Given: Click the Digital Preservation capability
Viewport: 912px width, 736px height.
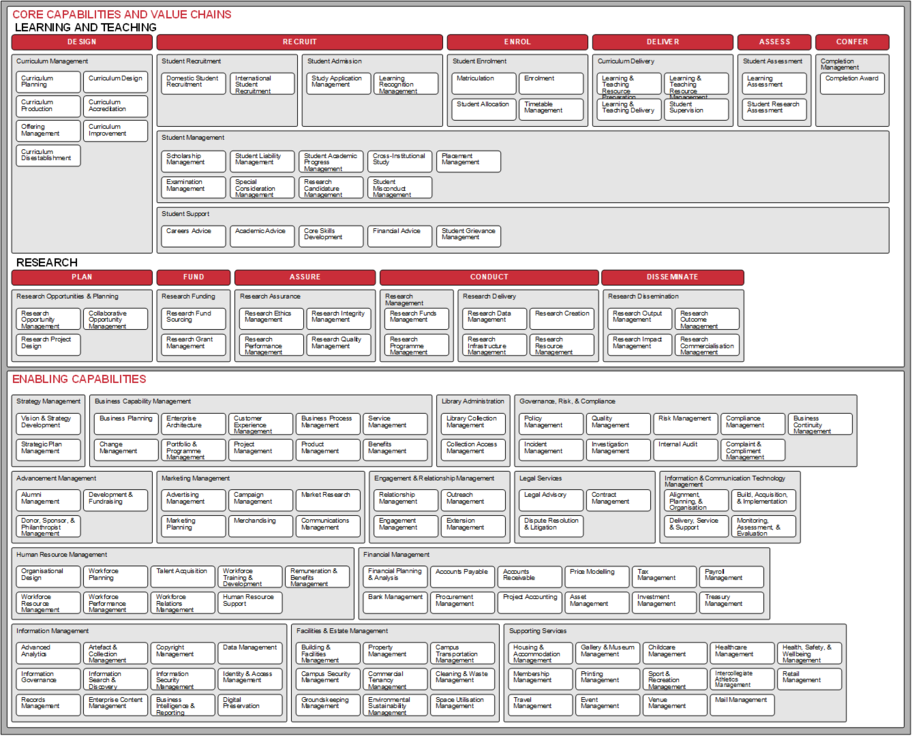Looking at the screenshot, I should 250,705.
